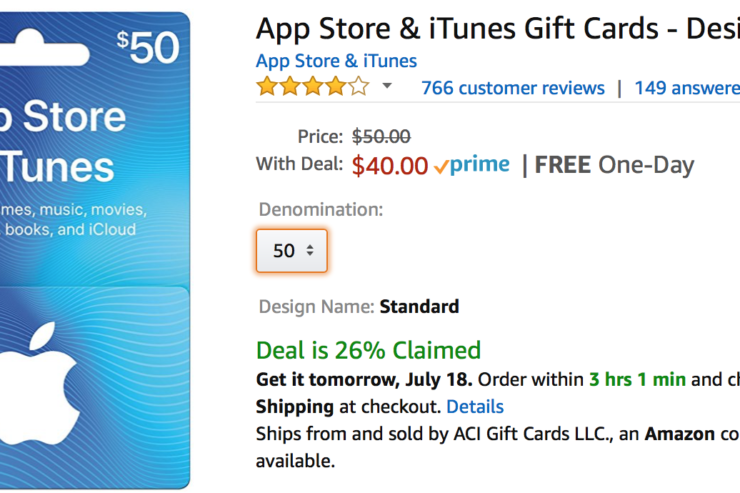Screen dimensions: 740x493
Task: Open the 149 answered questions link
Action: pyautogui.click(x=687, y=88)
